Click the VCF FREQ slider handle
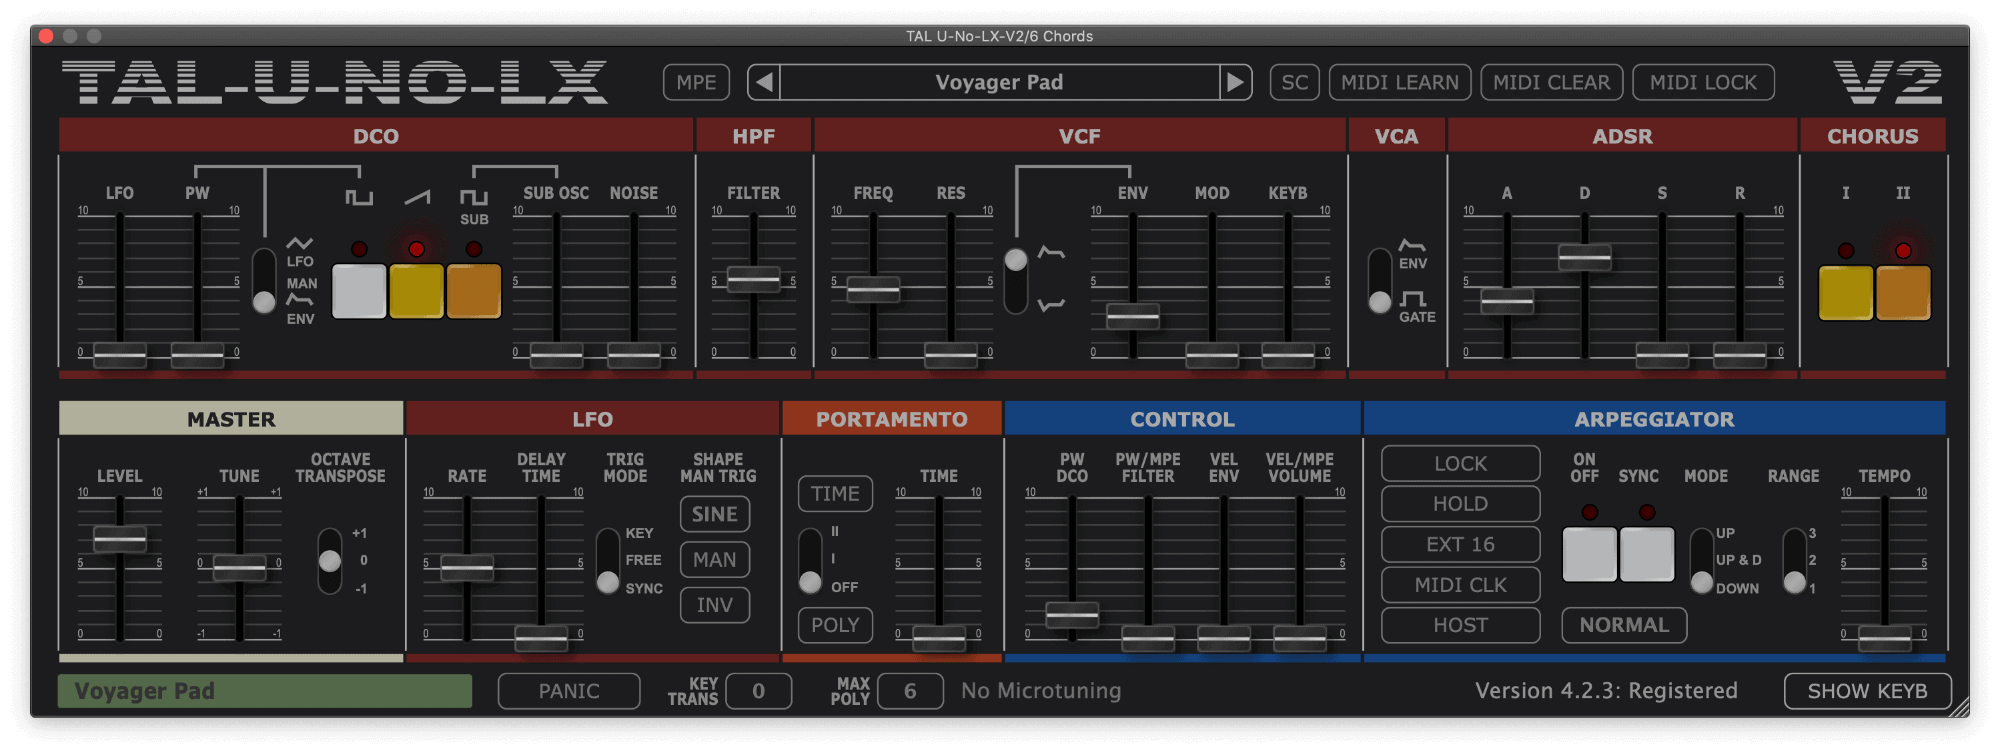The image size is (2000, 753). point(873,290)
